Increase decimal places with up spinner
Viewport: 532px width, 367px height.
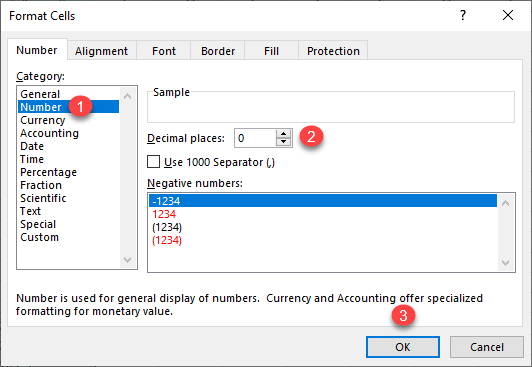tap(283, 134)
